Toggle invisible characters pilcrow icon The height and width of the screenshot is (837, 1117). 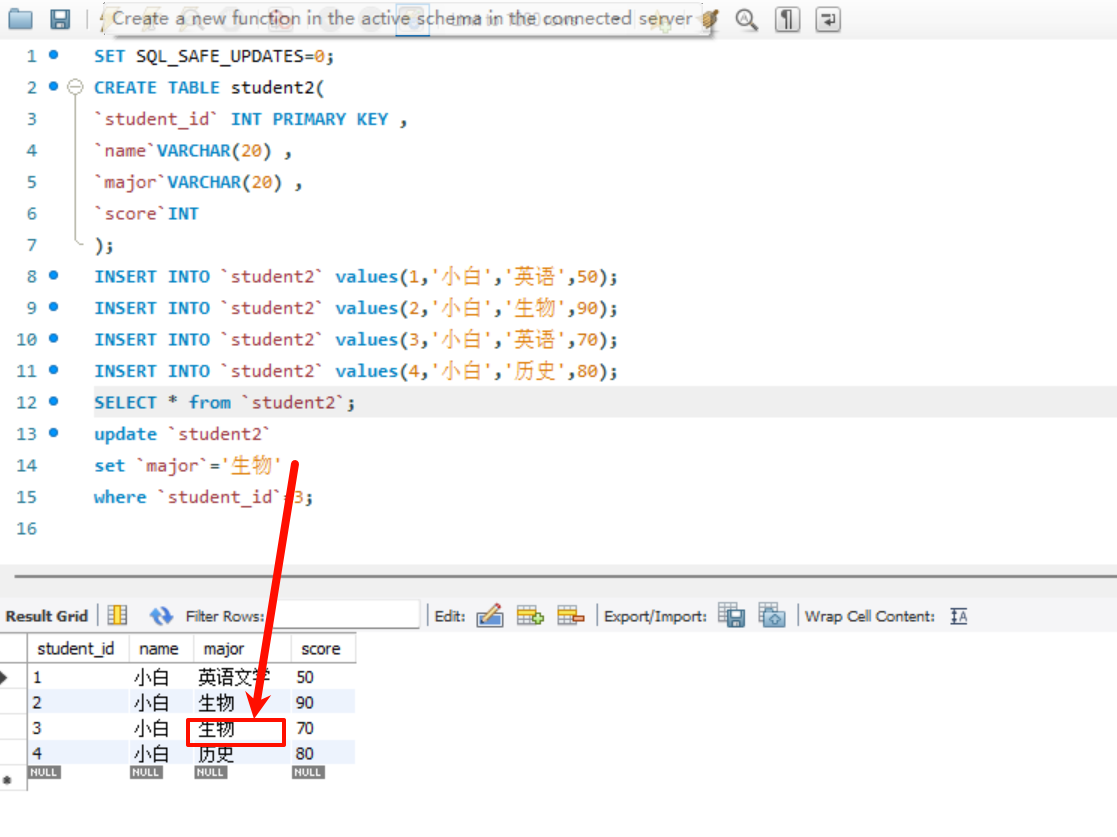click(787, 19)
